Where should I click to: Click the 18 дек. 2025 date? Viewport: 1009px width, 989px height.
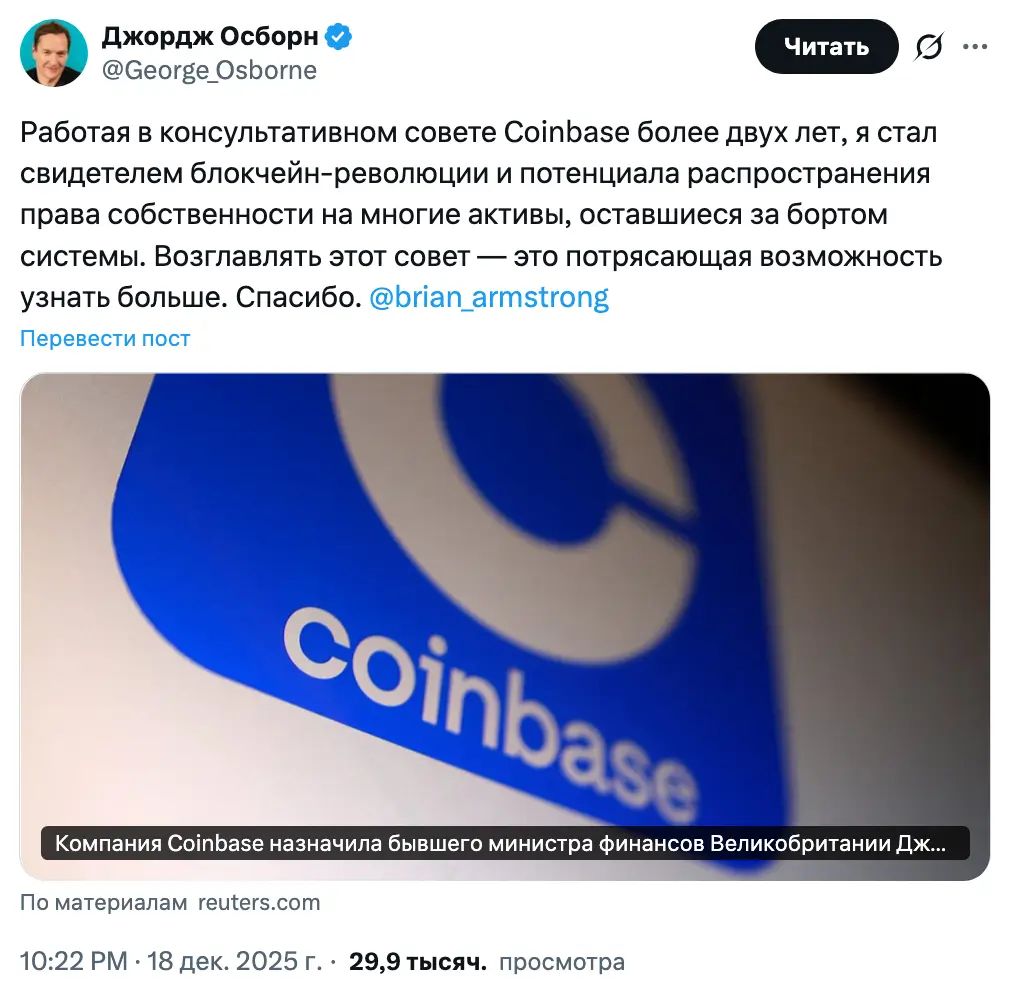(x=234, y=961)
